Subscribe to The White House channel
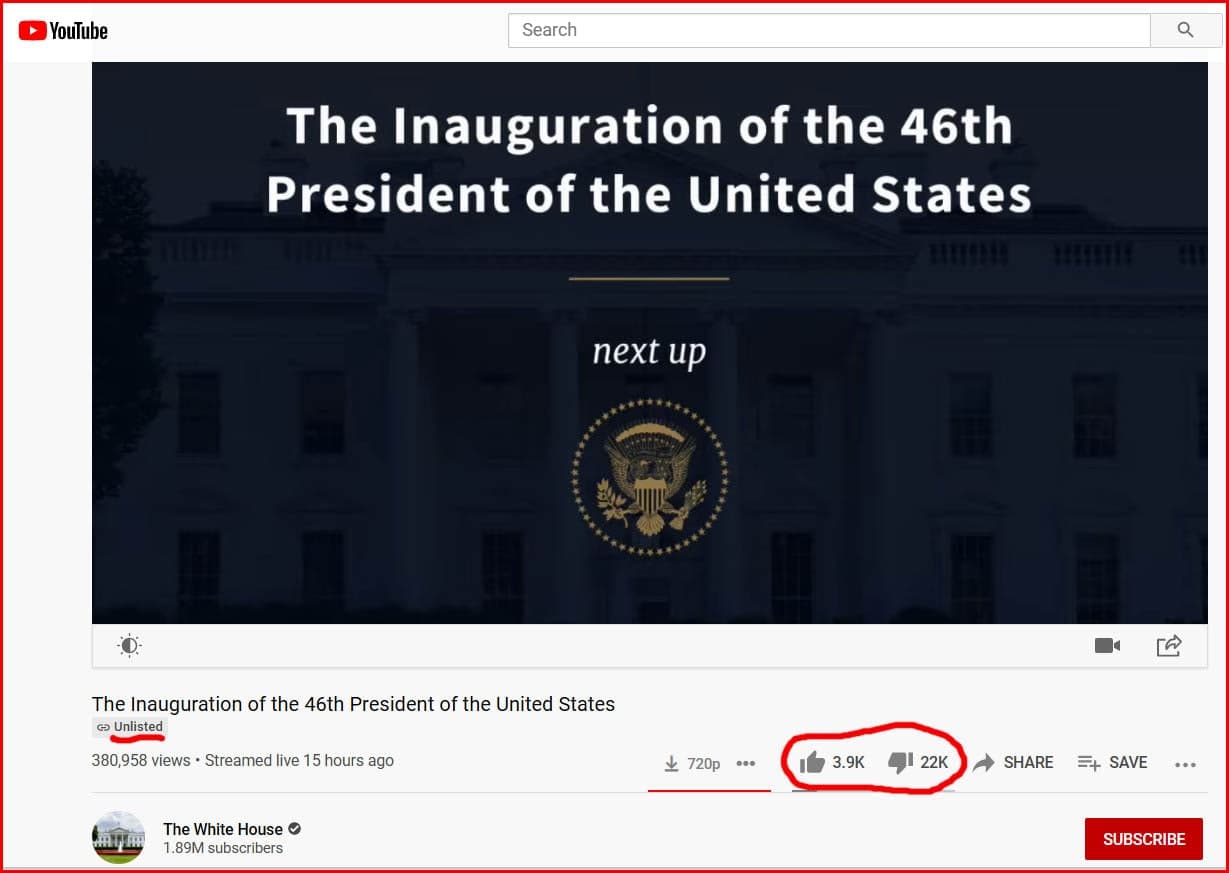The image size is (1229, 873). click(x=1144, y=839)
